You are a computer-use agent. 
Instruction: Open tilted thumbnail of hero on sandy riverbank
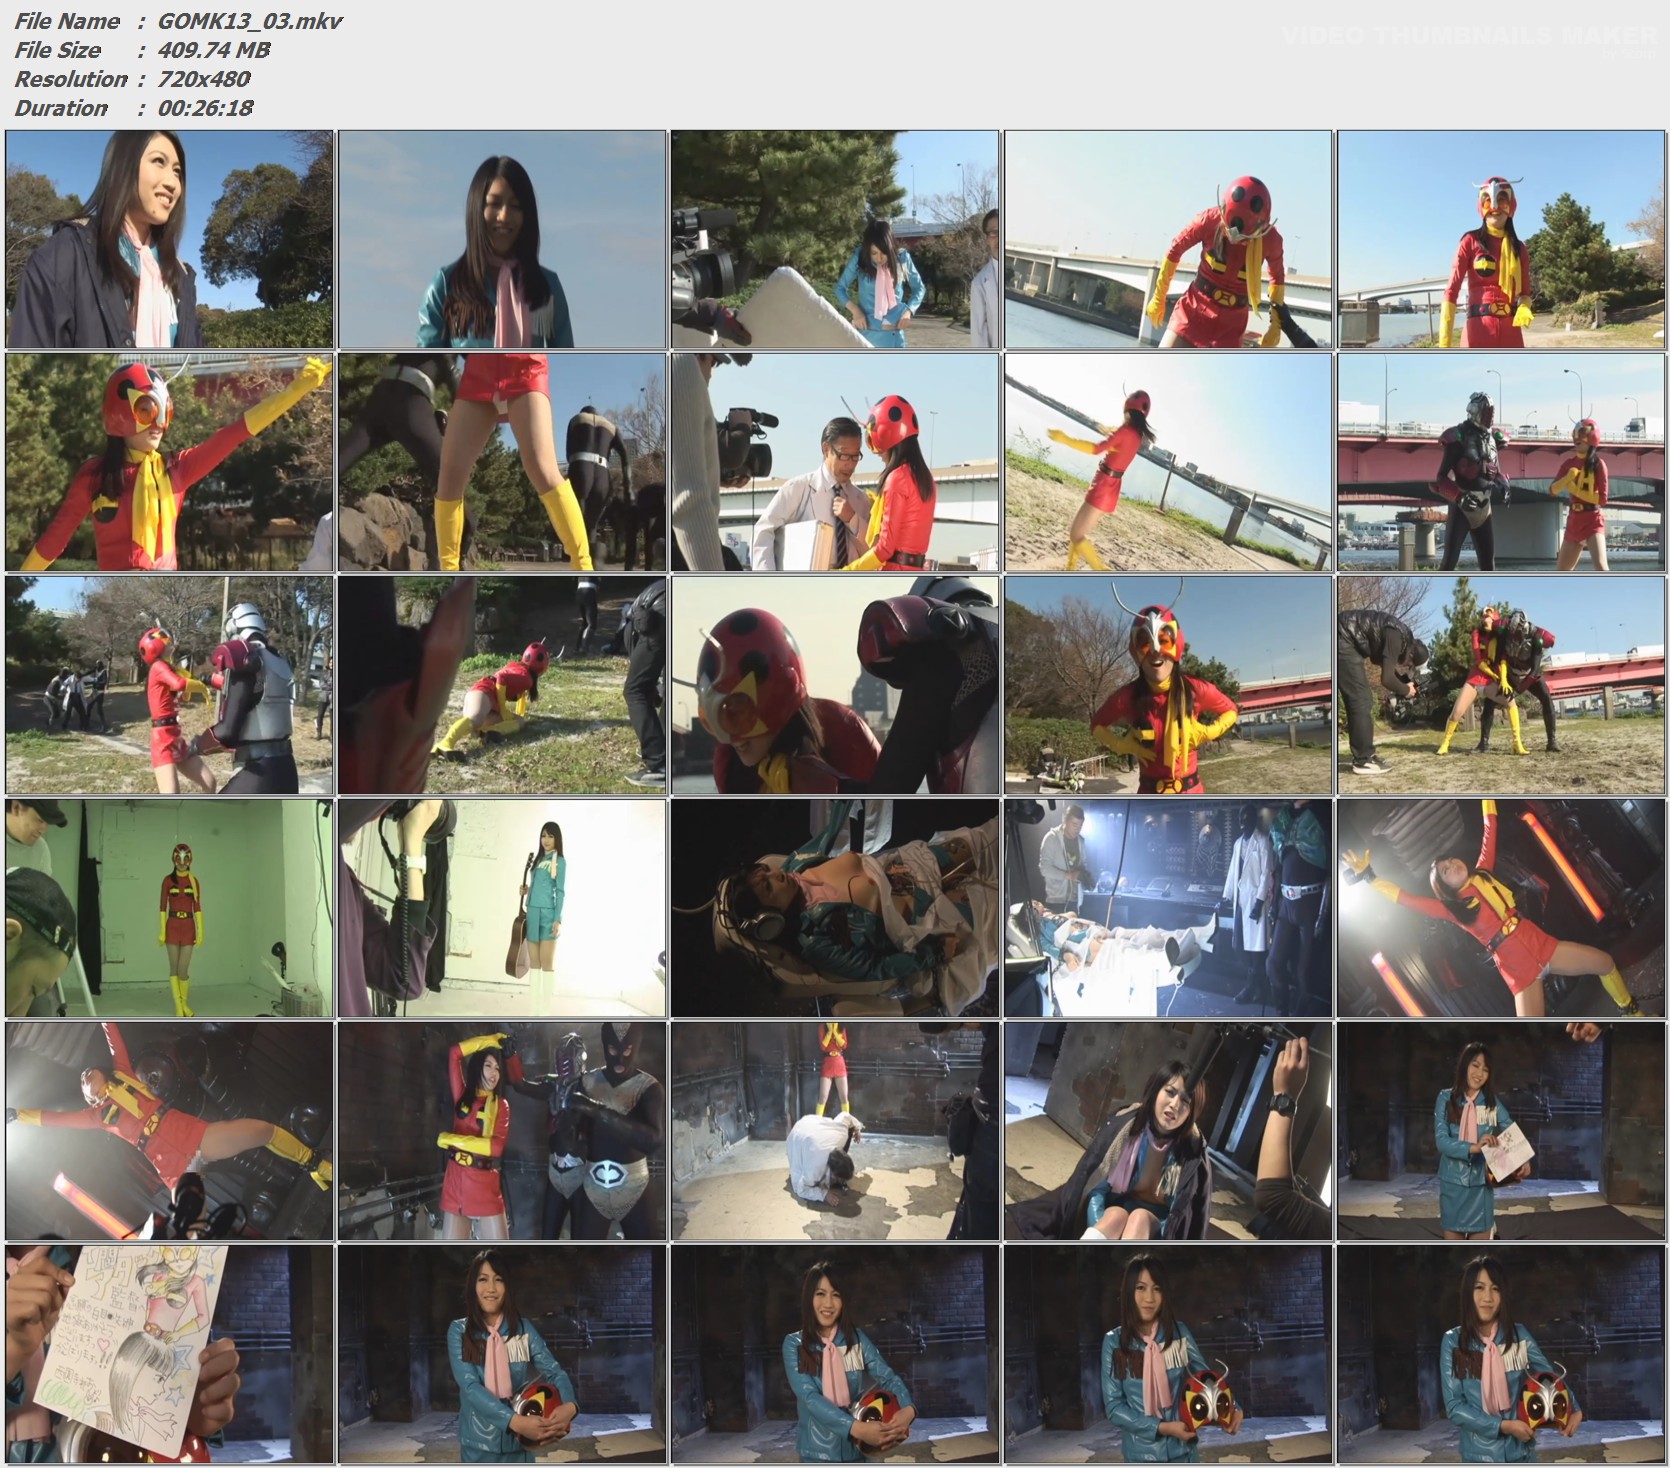pos(1168,462)
